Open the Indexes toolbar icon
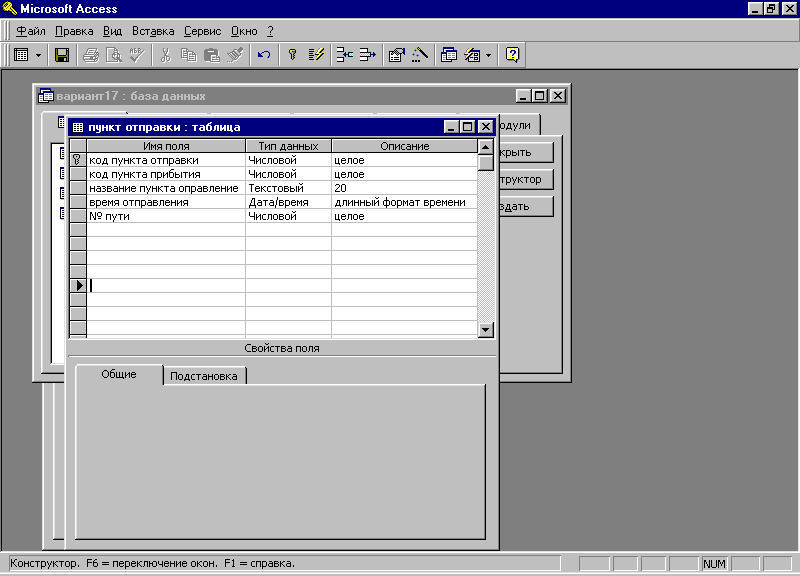The width and height of the screenshot is (800, 576). pos(316,55)
